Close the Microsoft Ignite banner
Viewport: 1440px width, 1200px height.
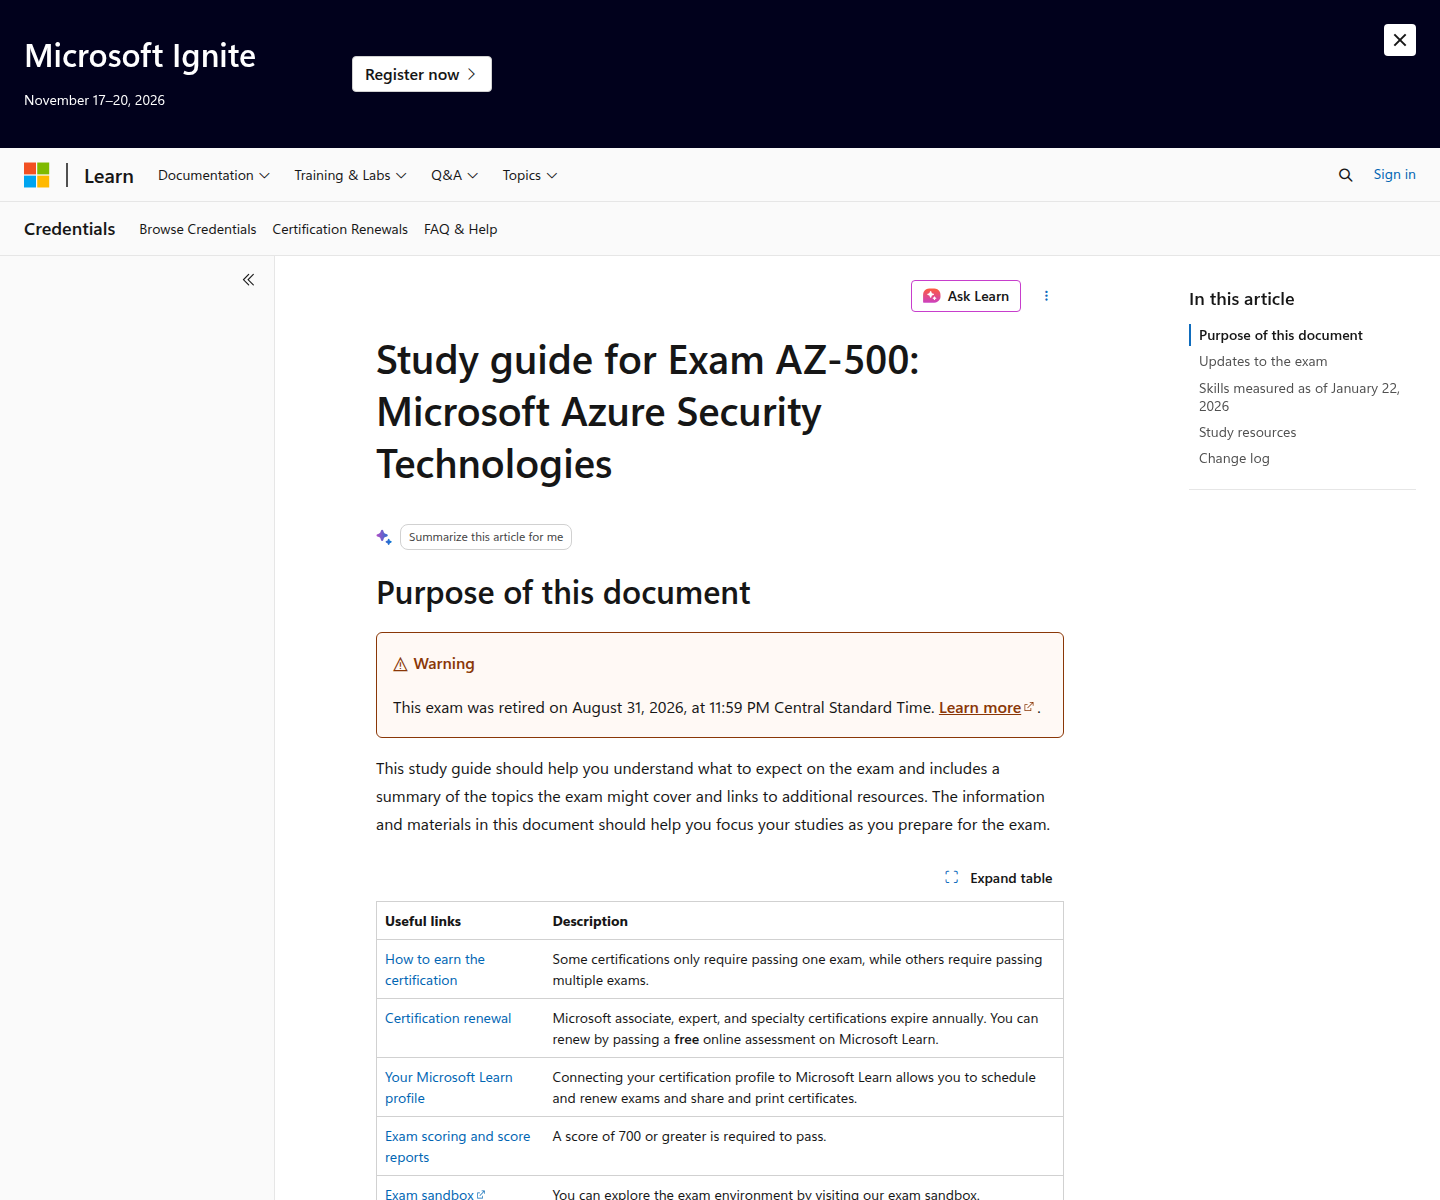1399,40
